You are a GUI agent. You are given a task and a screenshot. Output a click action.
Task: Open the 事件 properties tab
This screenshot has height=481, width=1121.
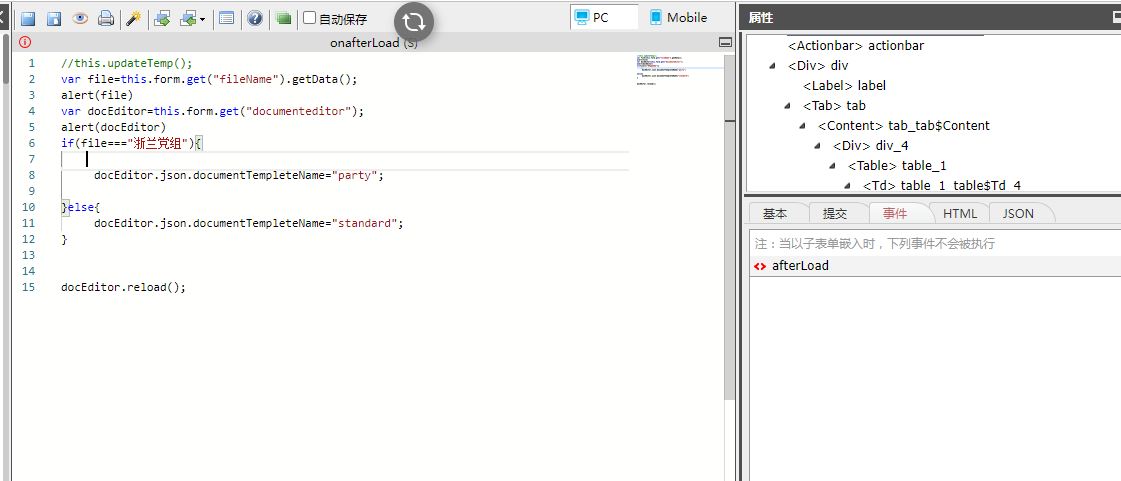[895, 213]
